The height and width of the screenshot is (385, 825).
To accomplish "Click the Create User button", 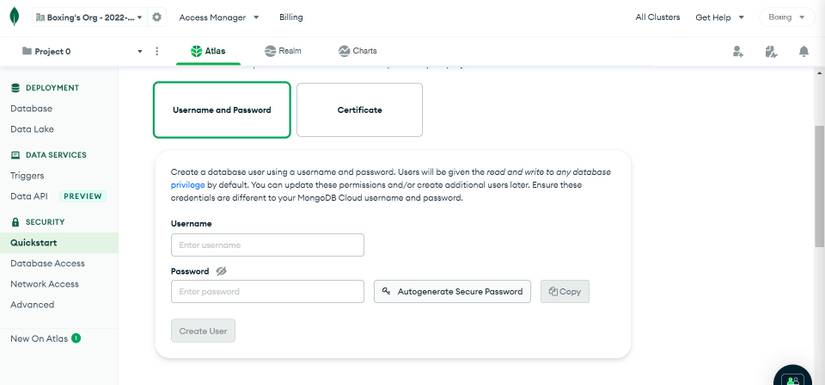I will coord(203,331).
